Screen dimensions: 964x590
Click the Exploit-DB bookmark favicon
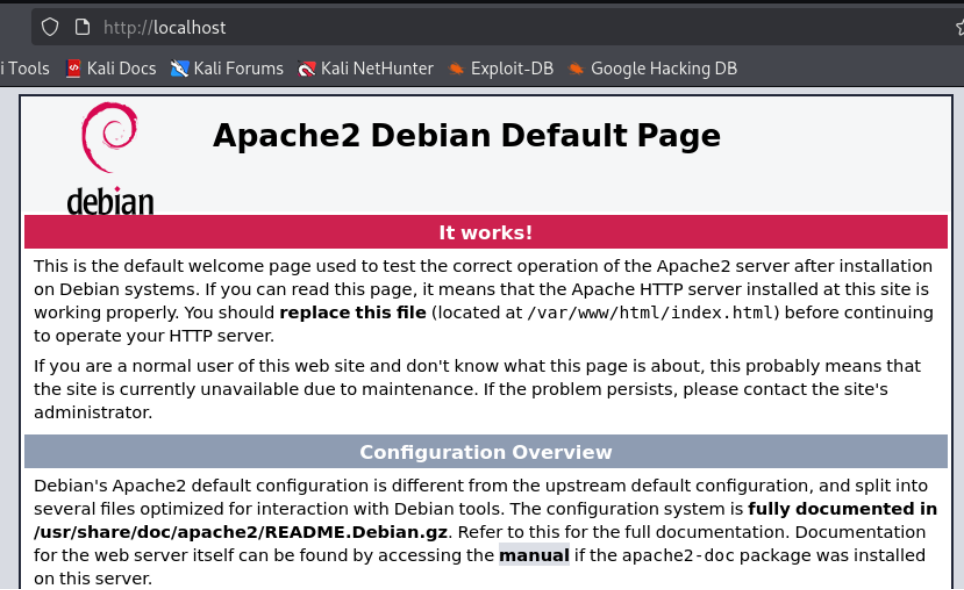[456, 68]
